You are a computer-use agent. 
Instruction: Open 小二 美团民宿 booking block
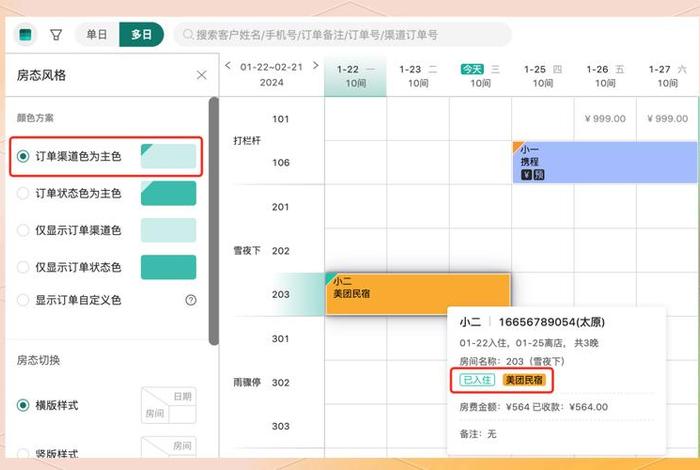(x=418, y=294)
